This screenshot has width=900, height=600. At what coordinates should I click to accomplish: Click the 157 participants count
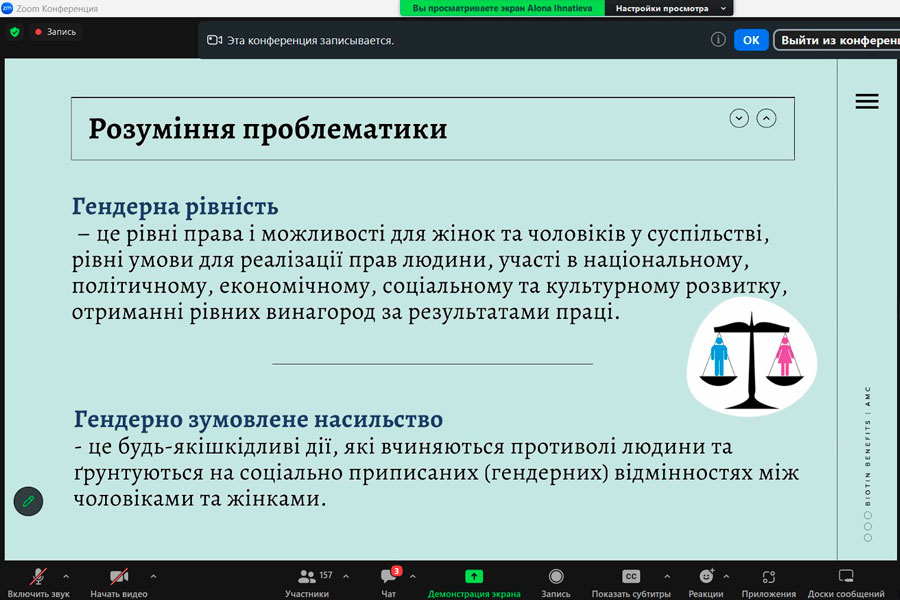pyautogui.click(x=326, y=575)
